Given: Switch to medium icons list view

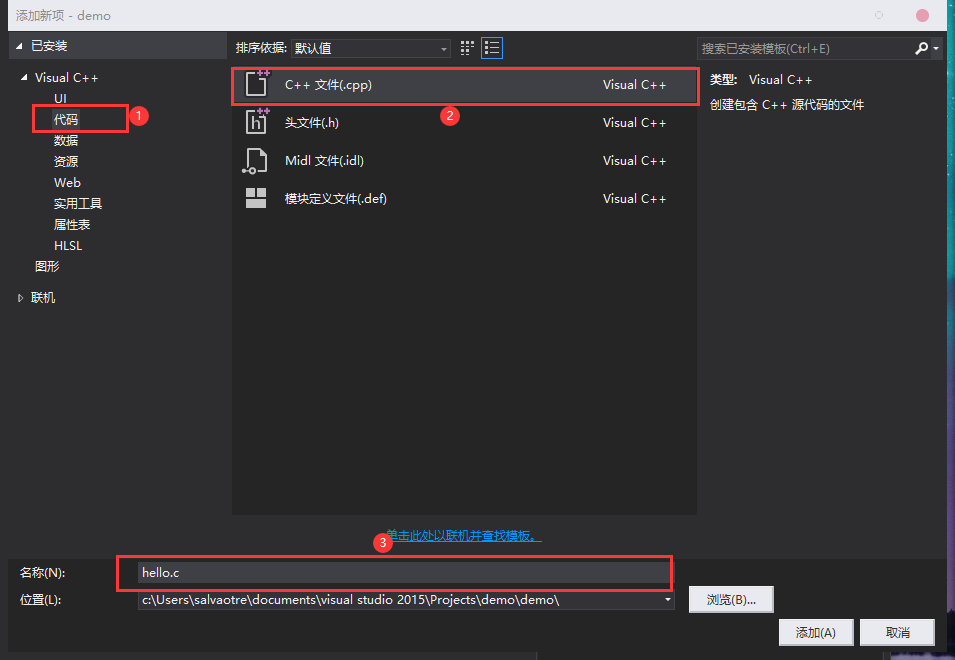Looking at the screenshot, I should [491, 48].
